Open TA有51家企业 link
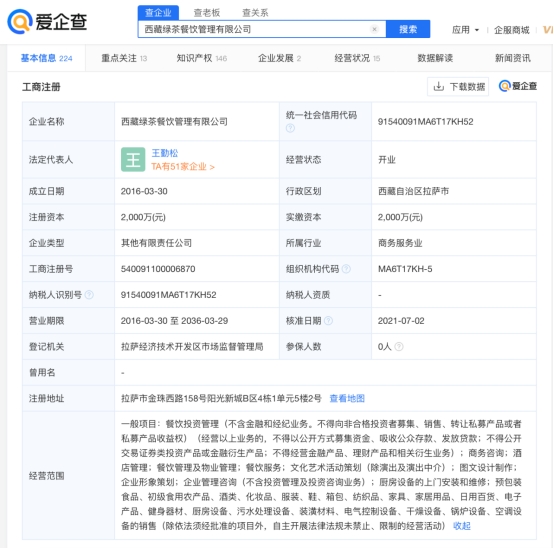 pos(183,167)
